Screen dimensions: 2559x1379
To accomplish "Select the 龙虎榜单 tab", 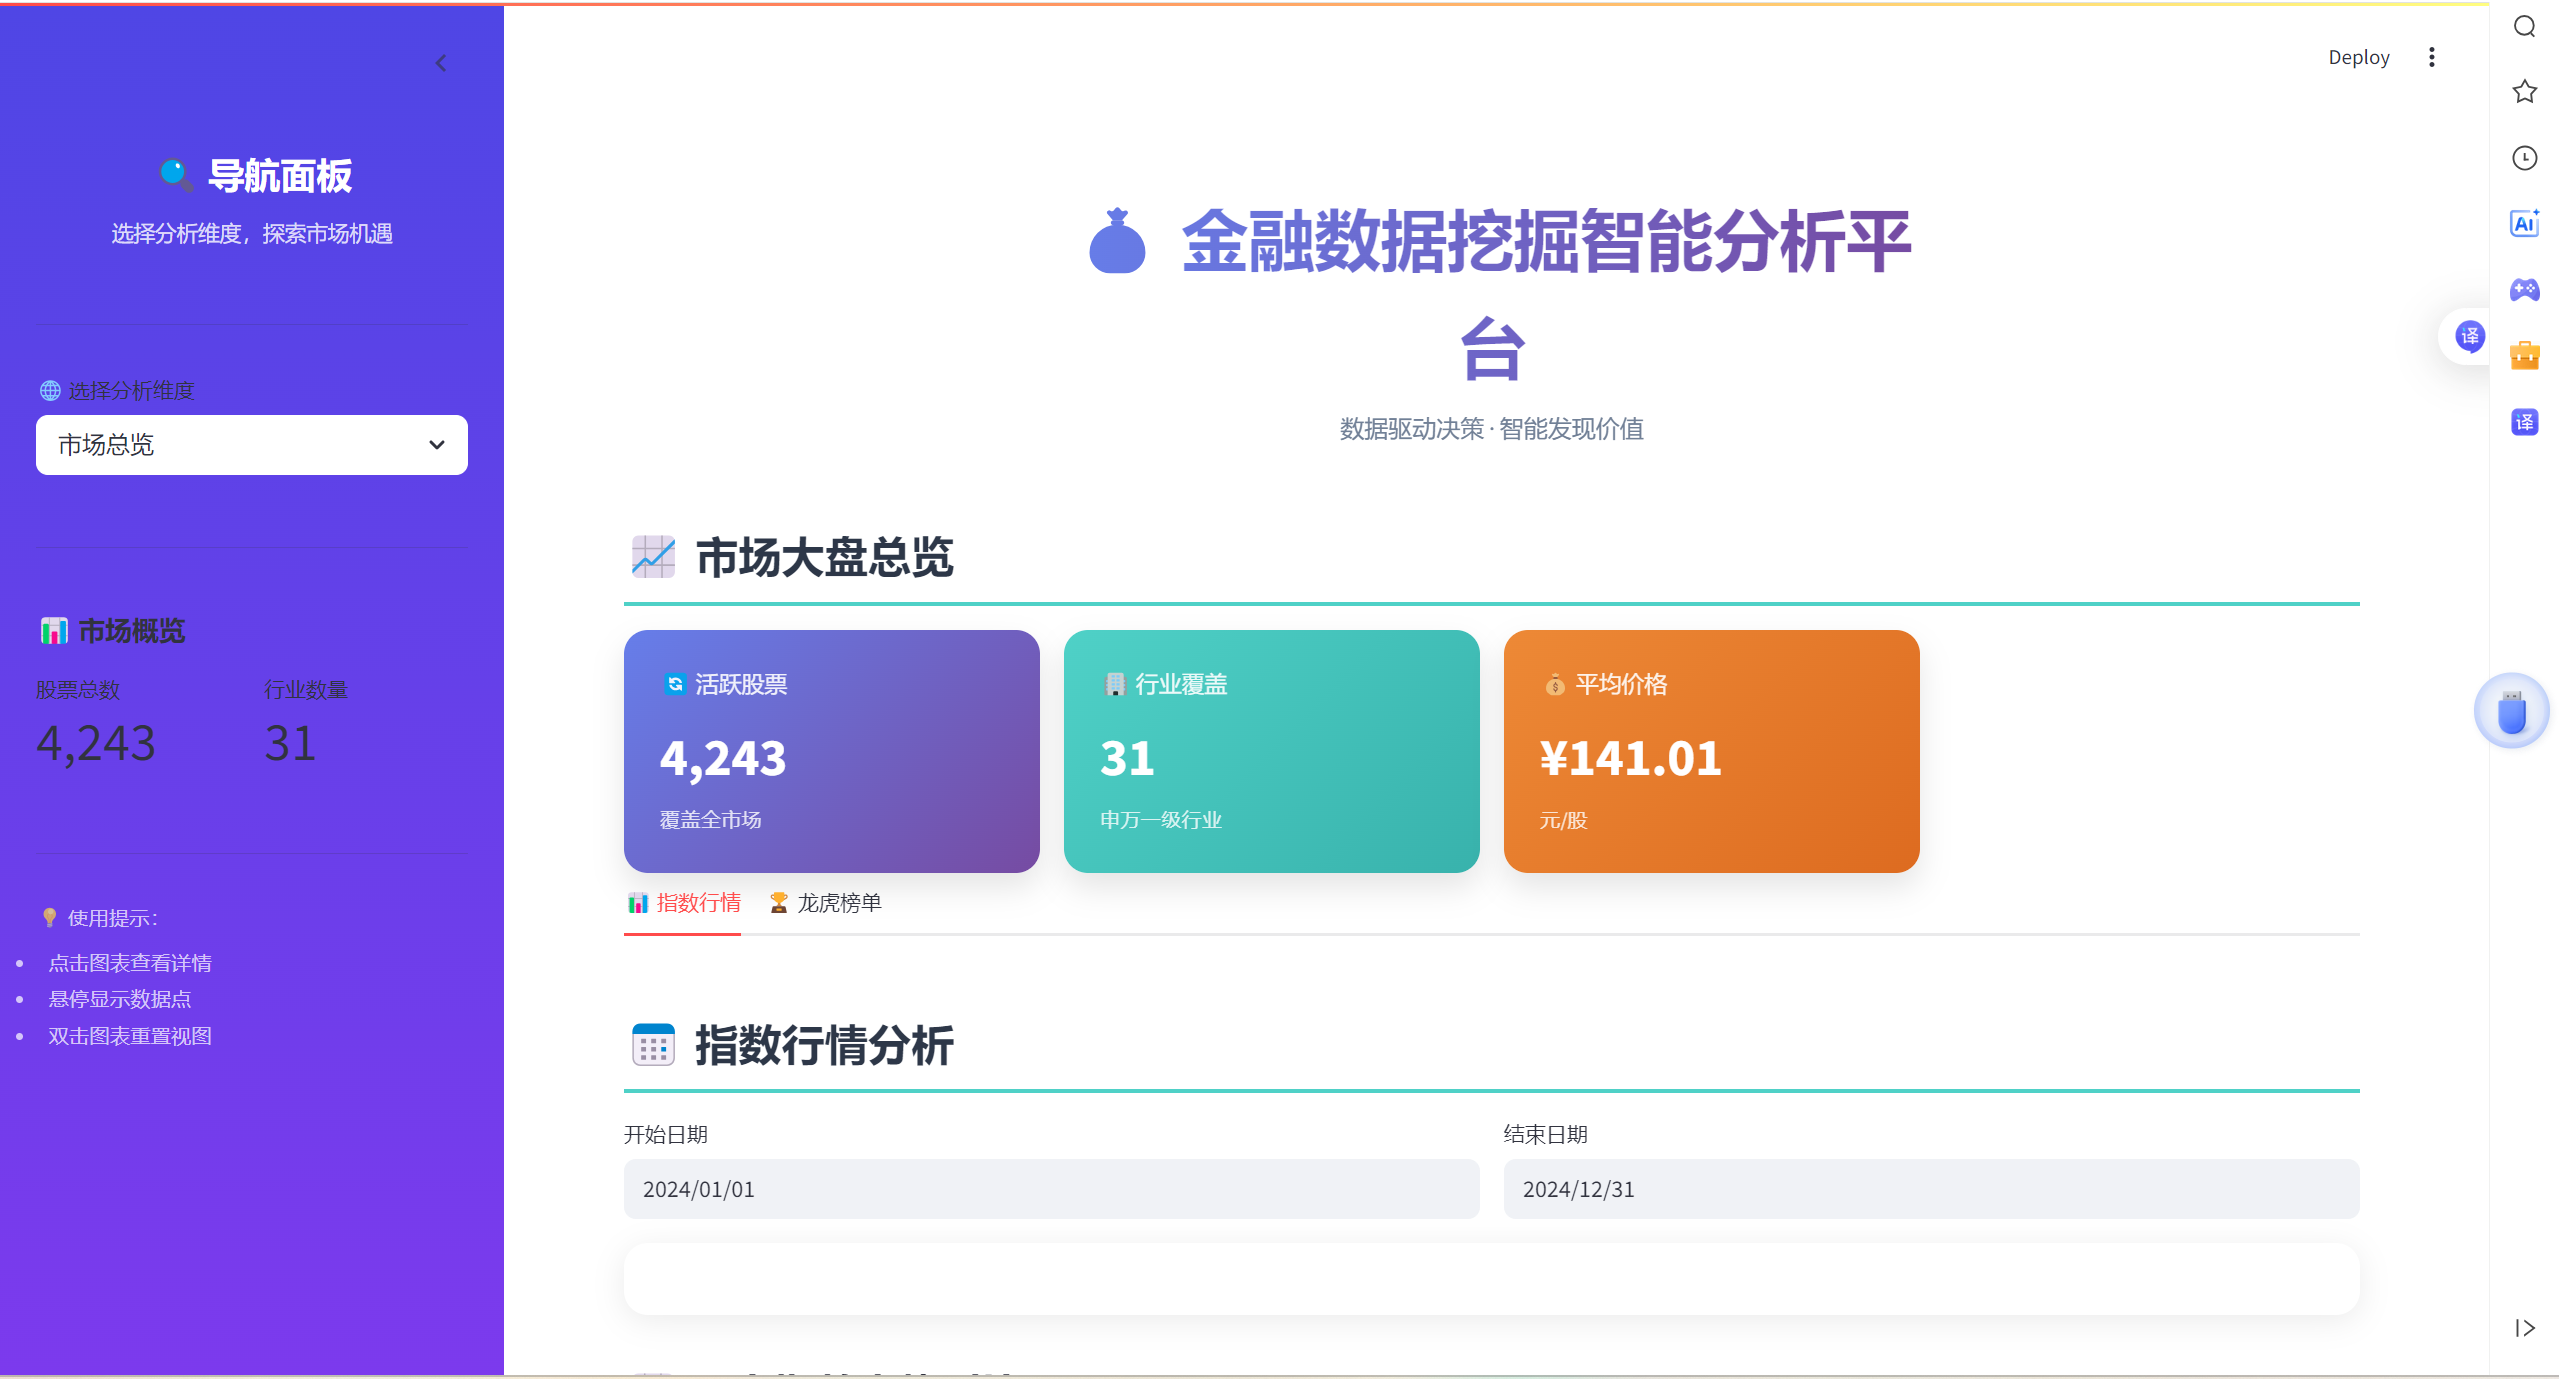I will point(826,902).
